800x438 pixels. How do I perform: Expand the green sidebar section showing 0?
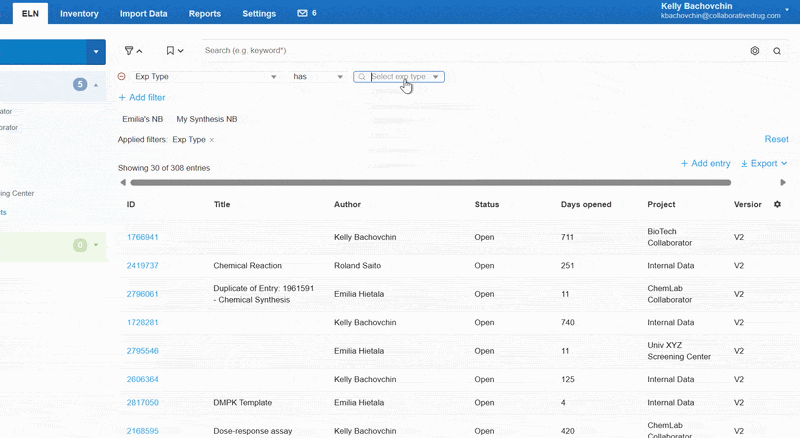click(96, 245)
